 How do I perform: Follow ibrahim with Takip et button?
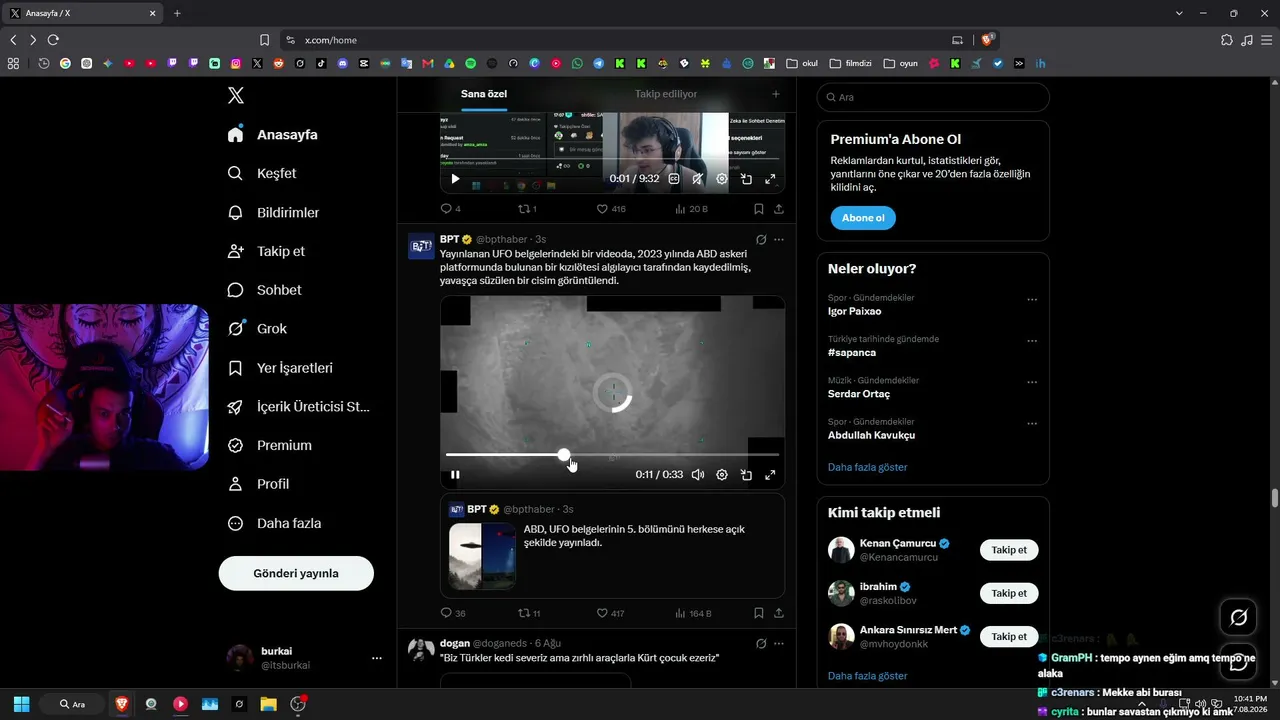coord(1009,593)
